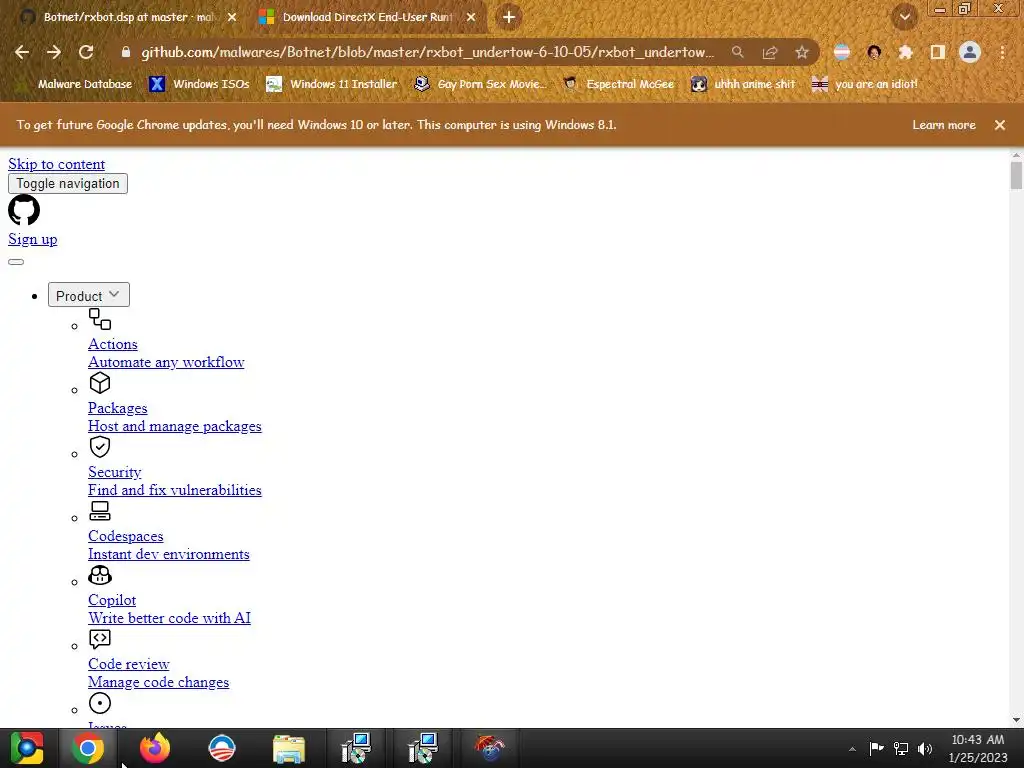Open Chrome profile avatar
This screenshot has height=768, width=1024.
pyautogui.click(x=970, y=52)
